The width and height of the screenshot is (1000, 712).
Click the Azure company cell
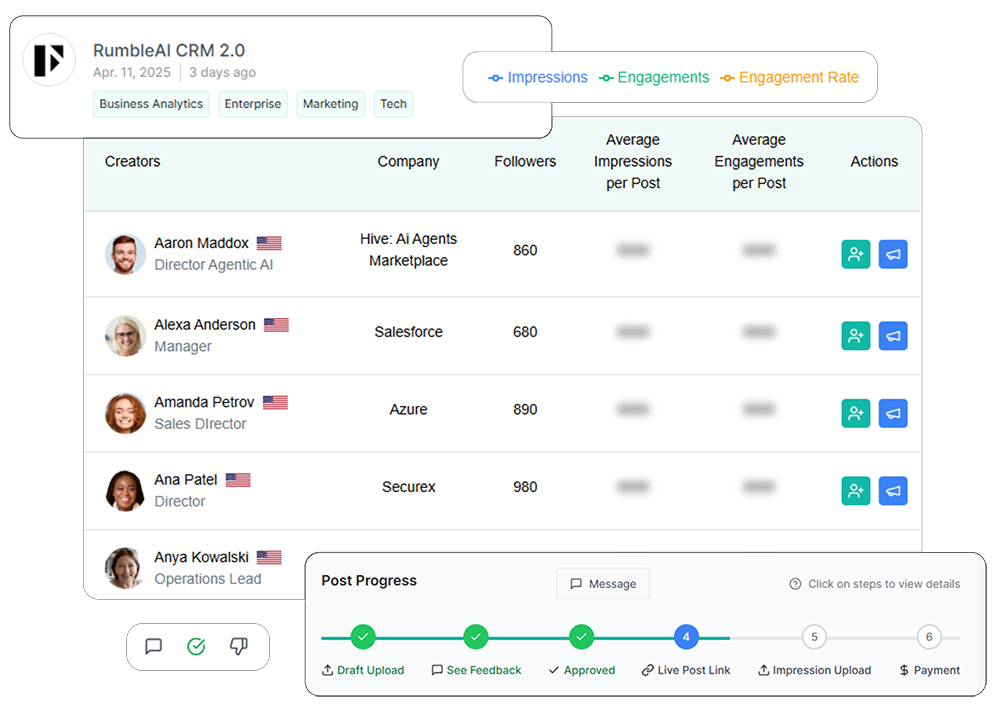408,410
